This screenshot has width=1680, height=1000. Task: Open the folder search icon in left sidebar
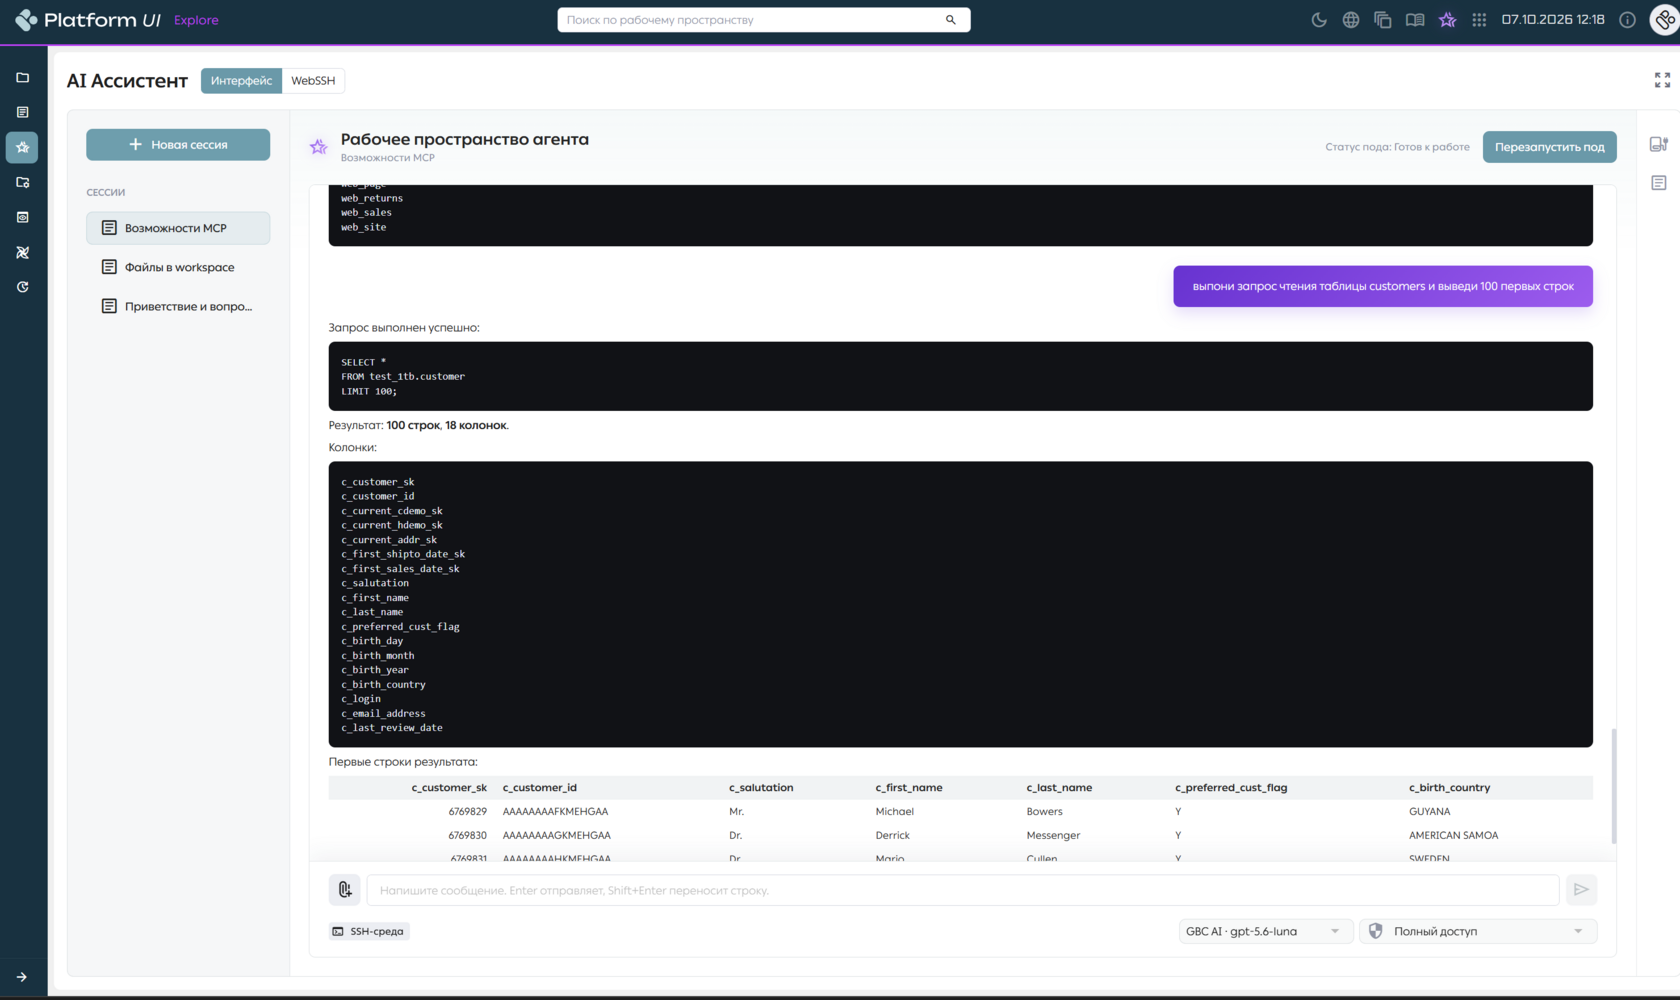coord(23,182)
